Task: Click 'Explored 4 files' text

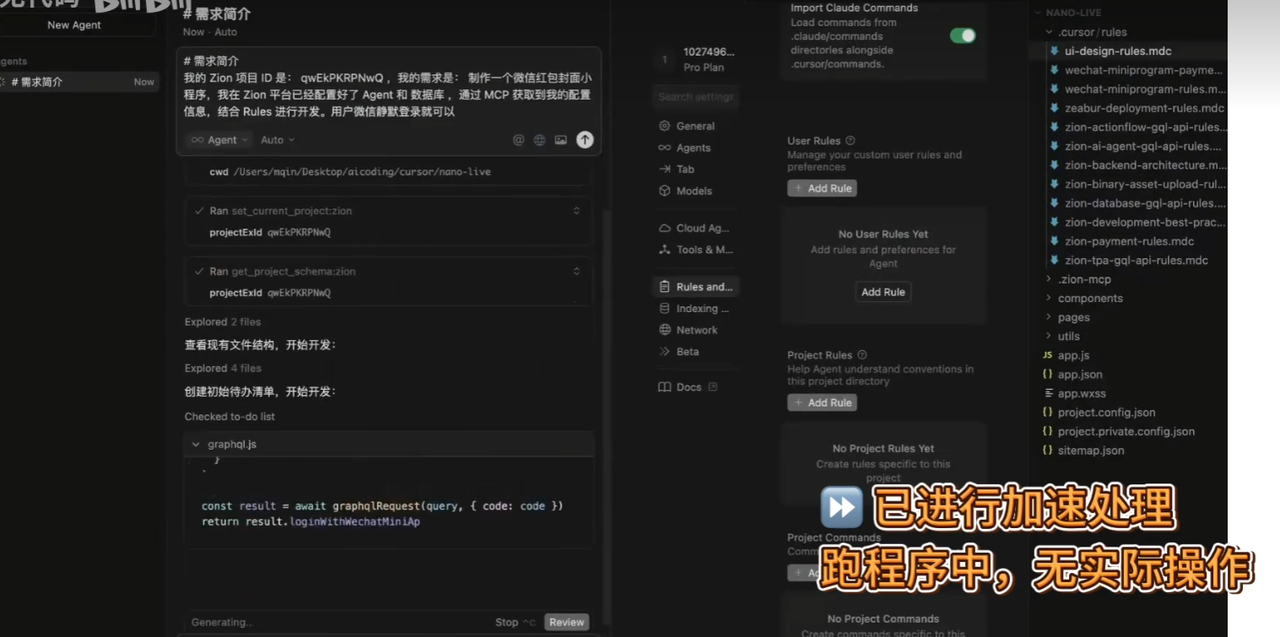Action: point(222,368)
